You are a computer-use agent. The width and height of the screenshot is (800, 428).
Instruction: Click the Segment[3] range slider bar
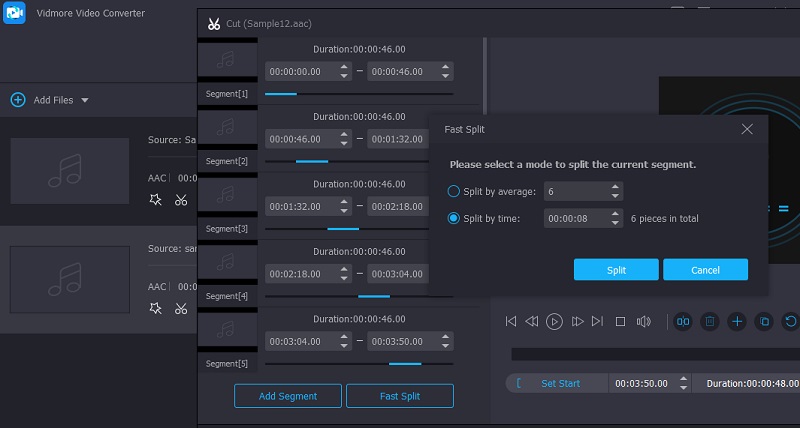[358, 229]
